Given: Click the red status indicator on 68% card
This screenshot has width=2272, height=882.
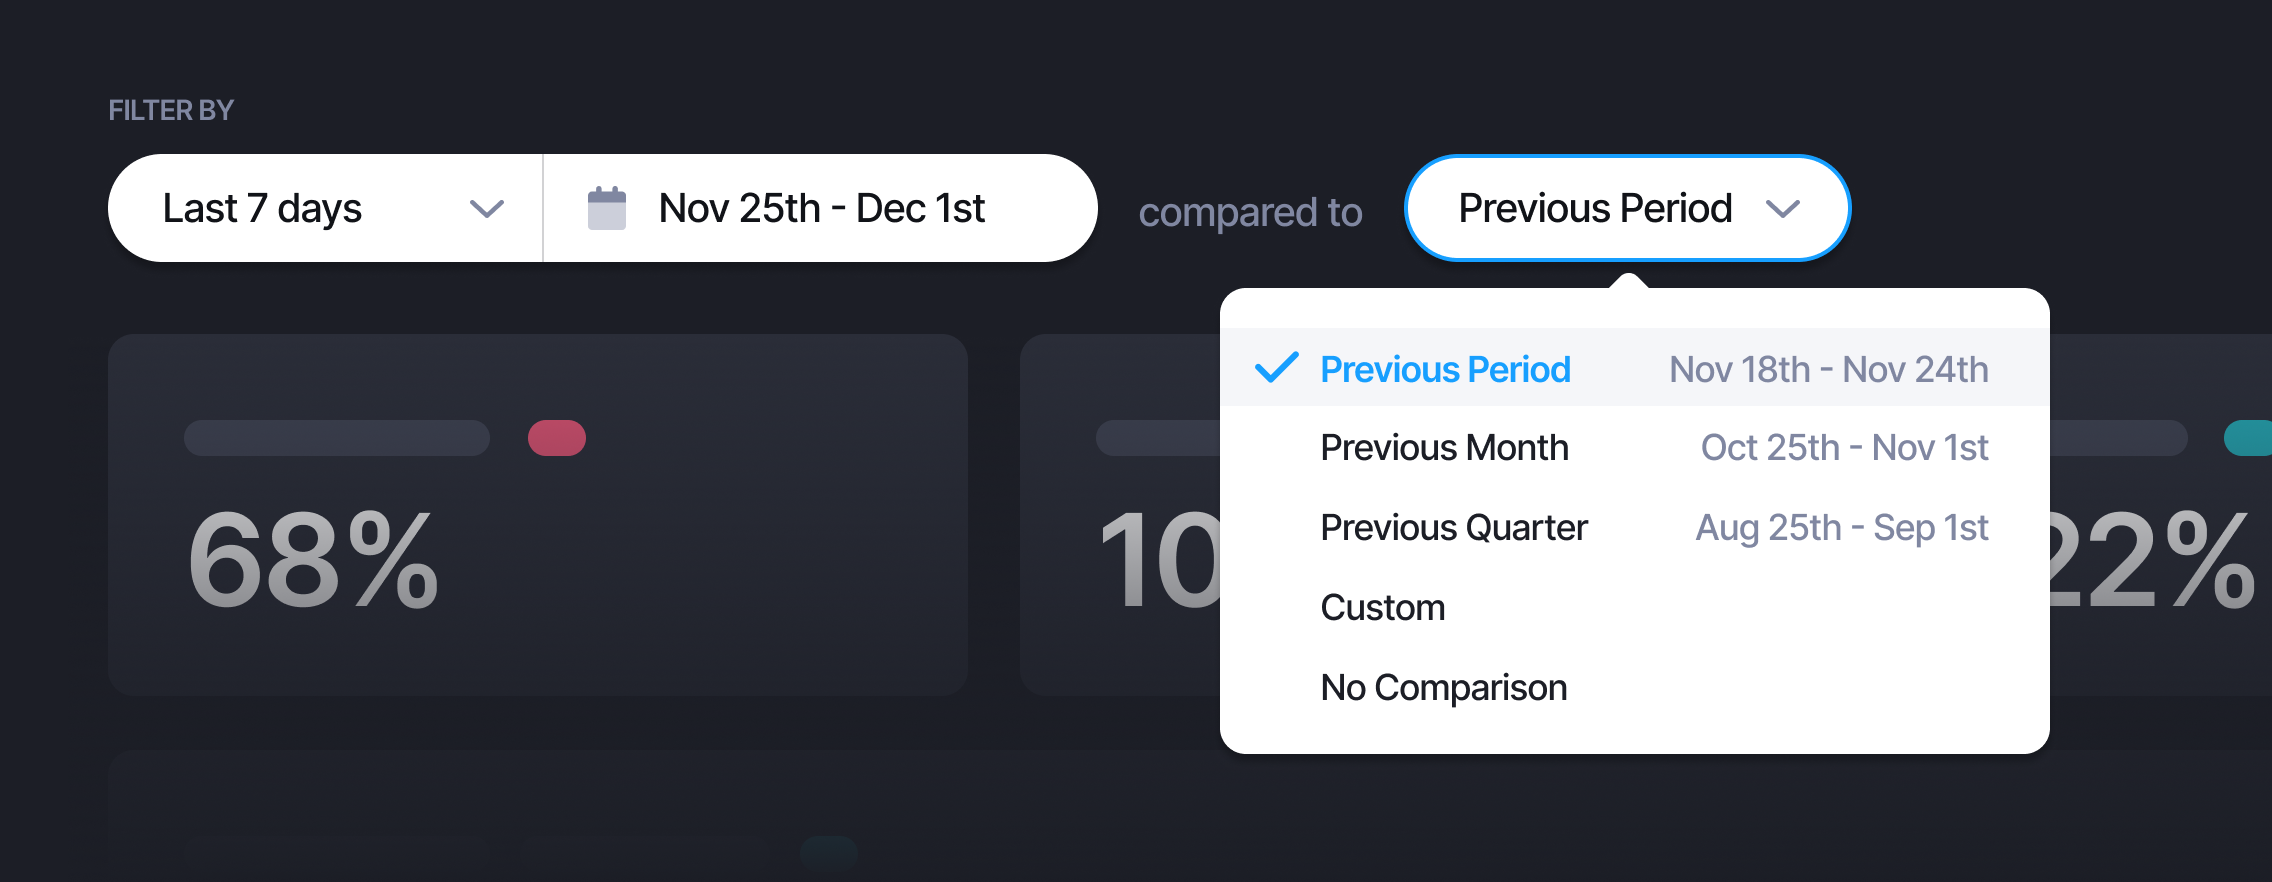Looking at the screenshot, I should coord(556,437).
